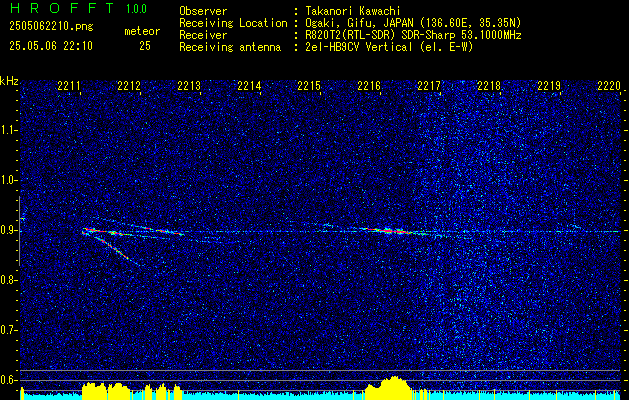The image size is (629, 400).
Task: Click the 2211 time marker
Action: [69, 86]
